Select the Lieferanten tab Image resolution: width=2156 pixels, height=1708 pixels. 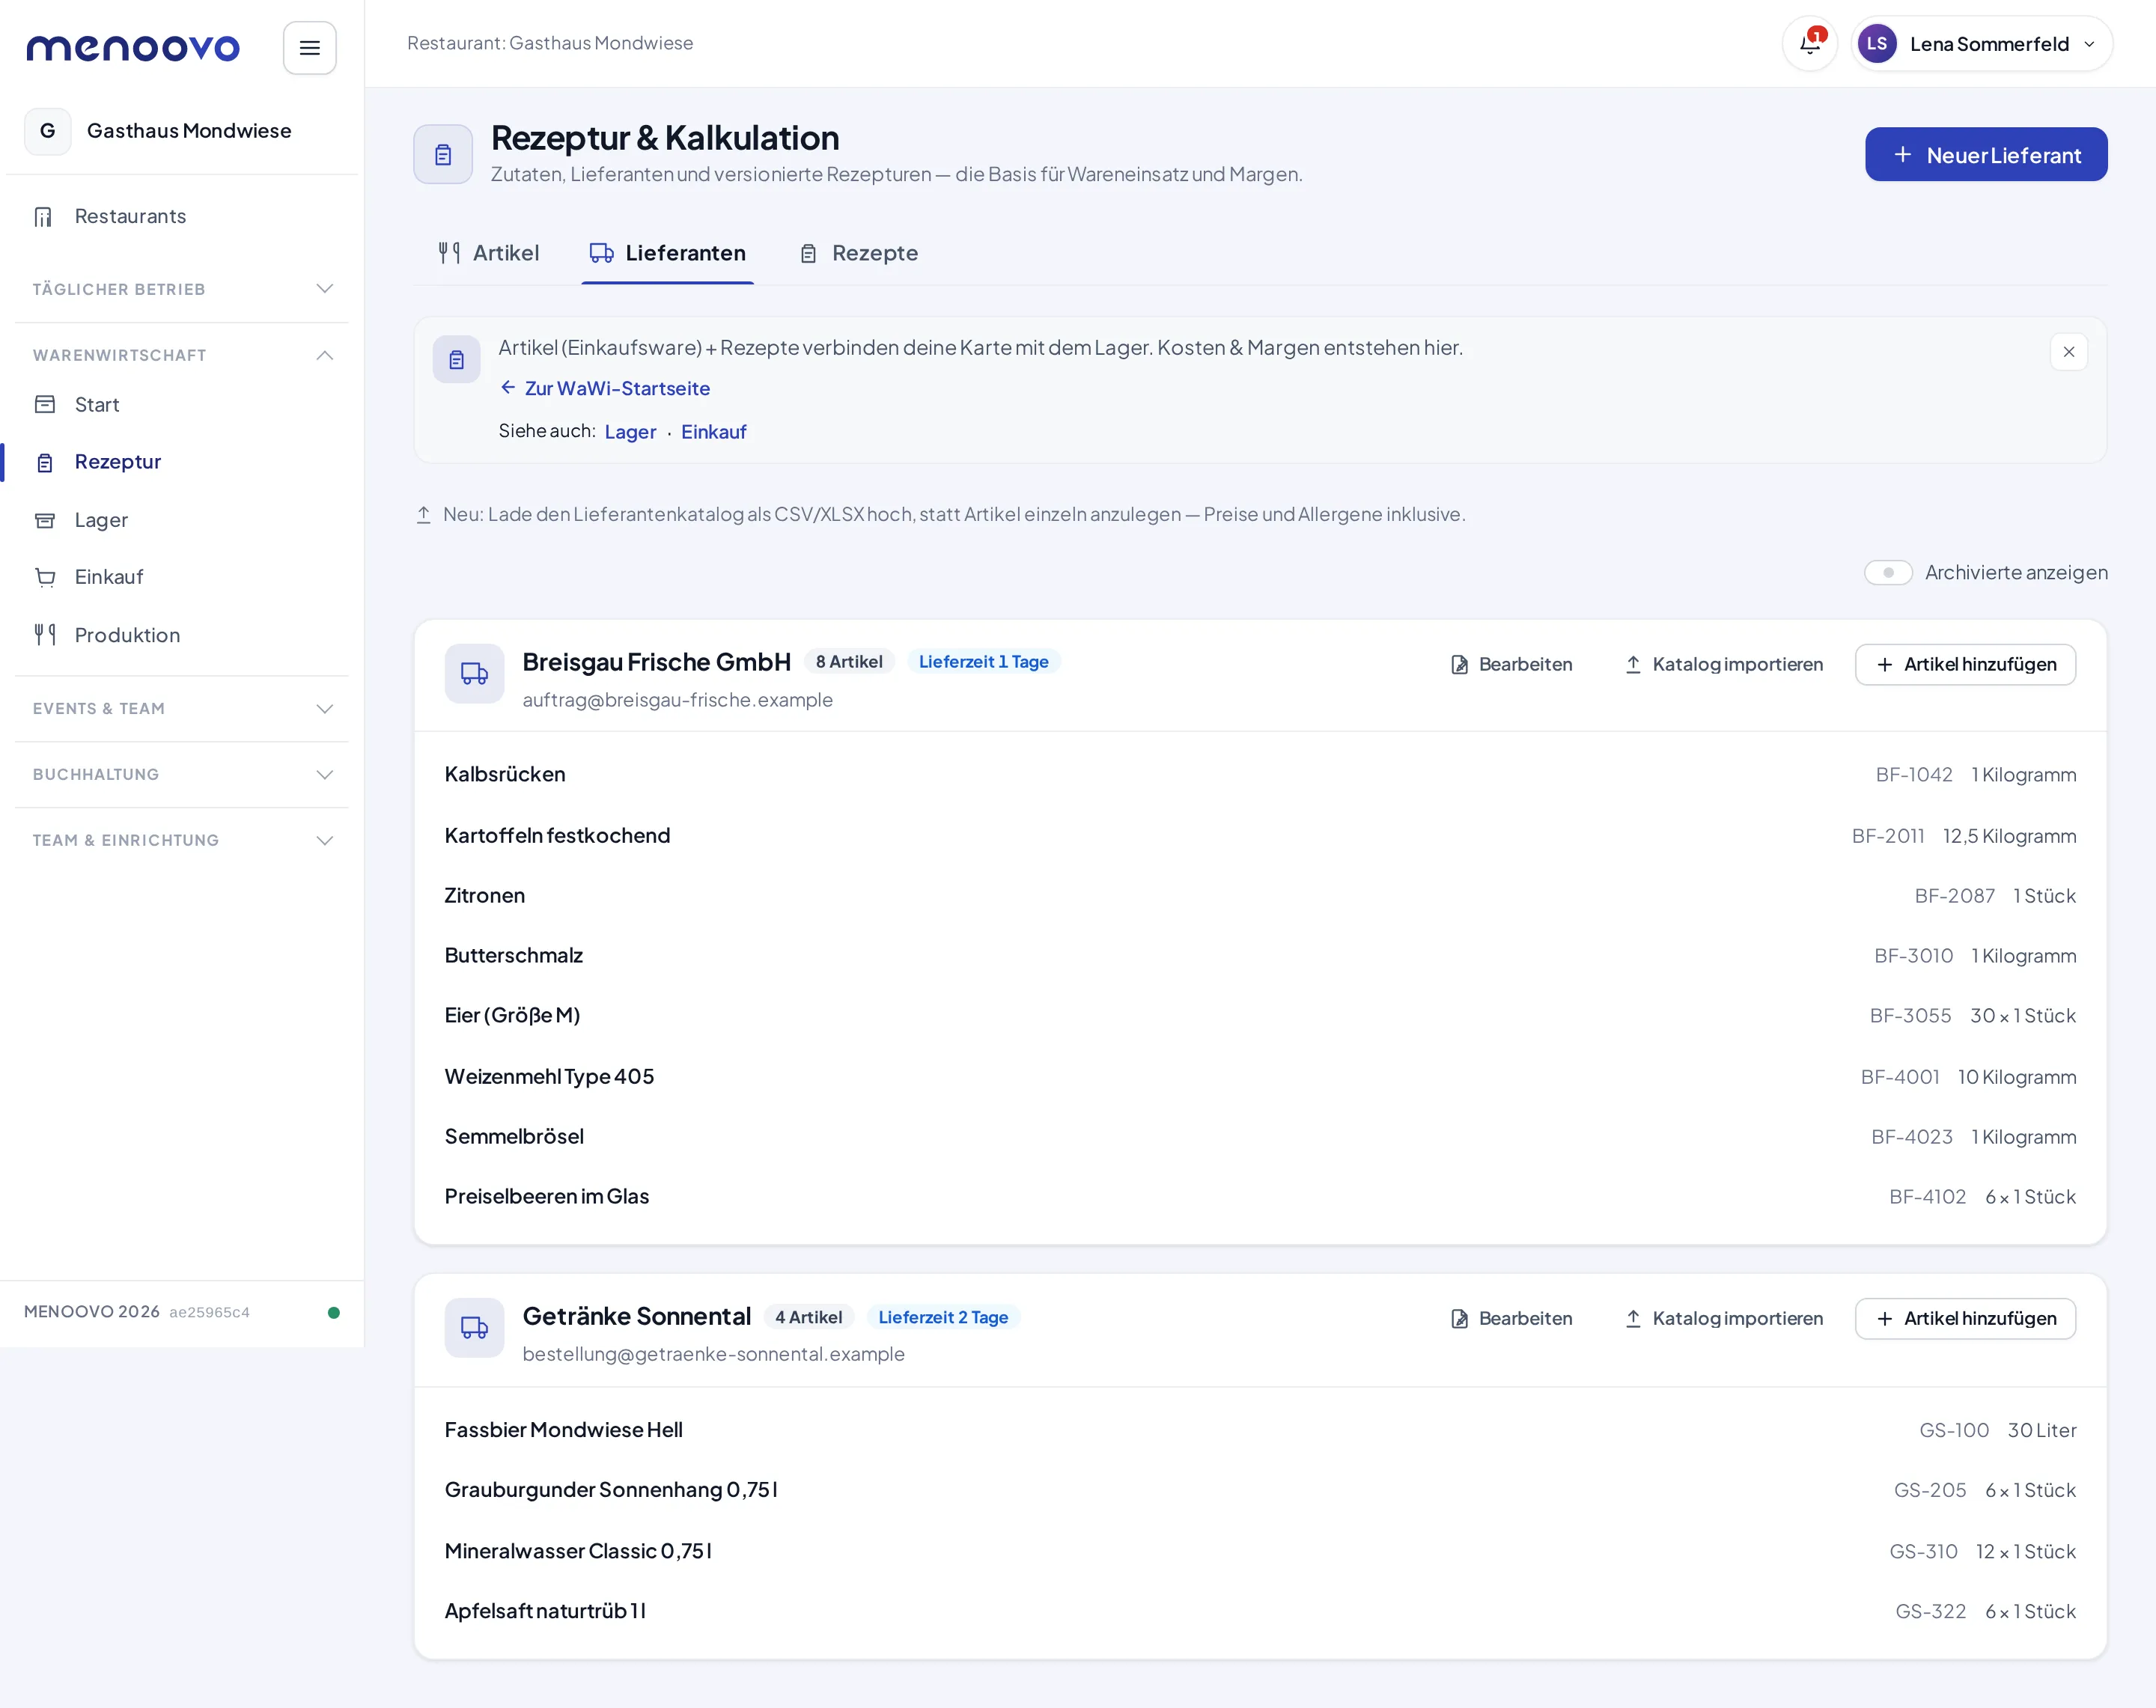[x=668, y=253]
